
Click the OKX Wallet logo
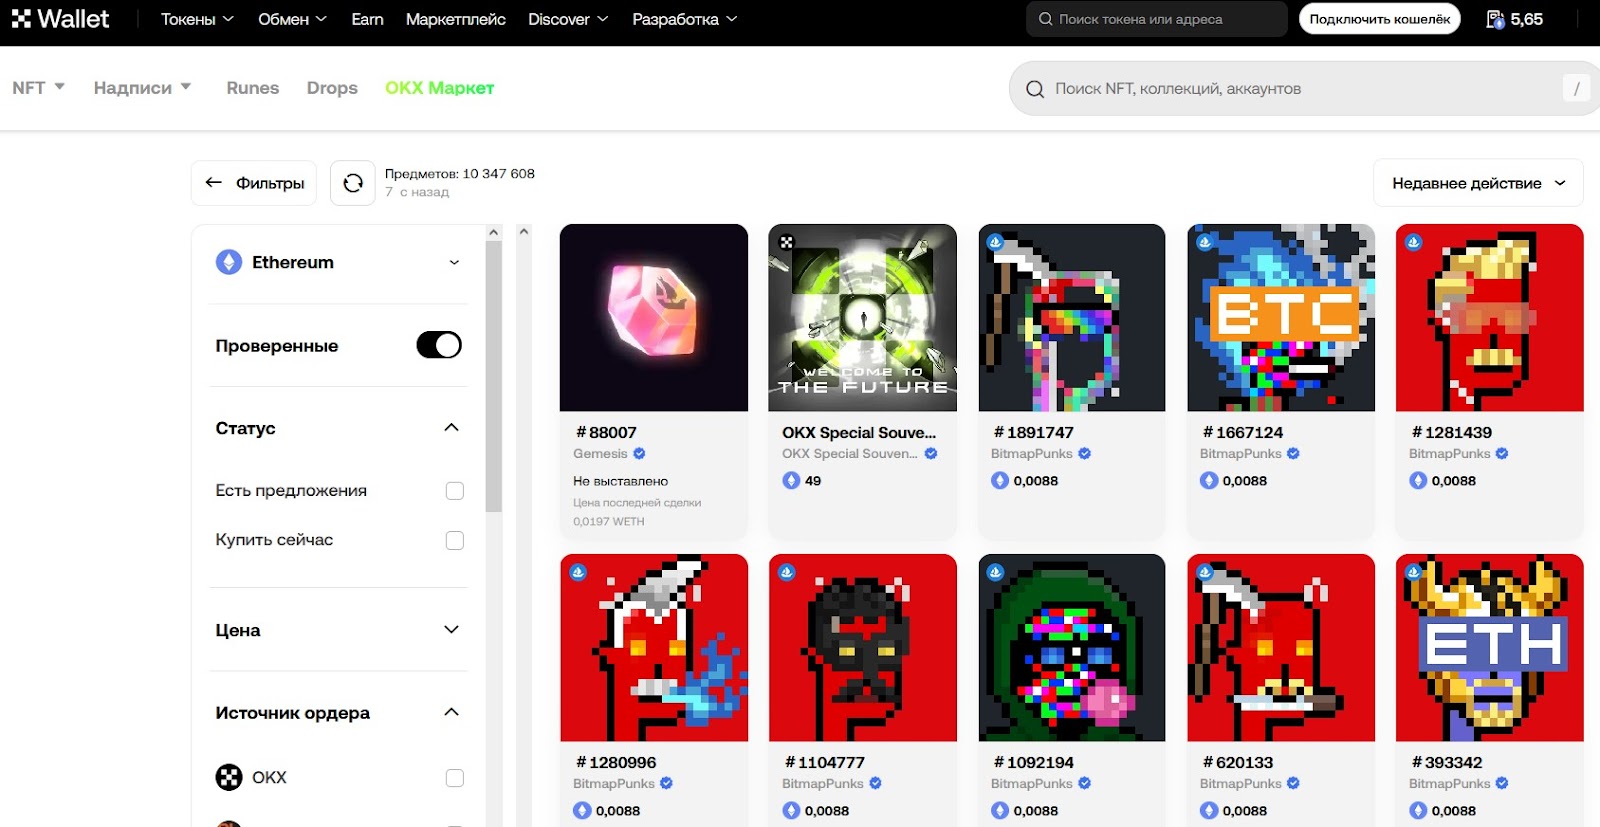60,19
